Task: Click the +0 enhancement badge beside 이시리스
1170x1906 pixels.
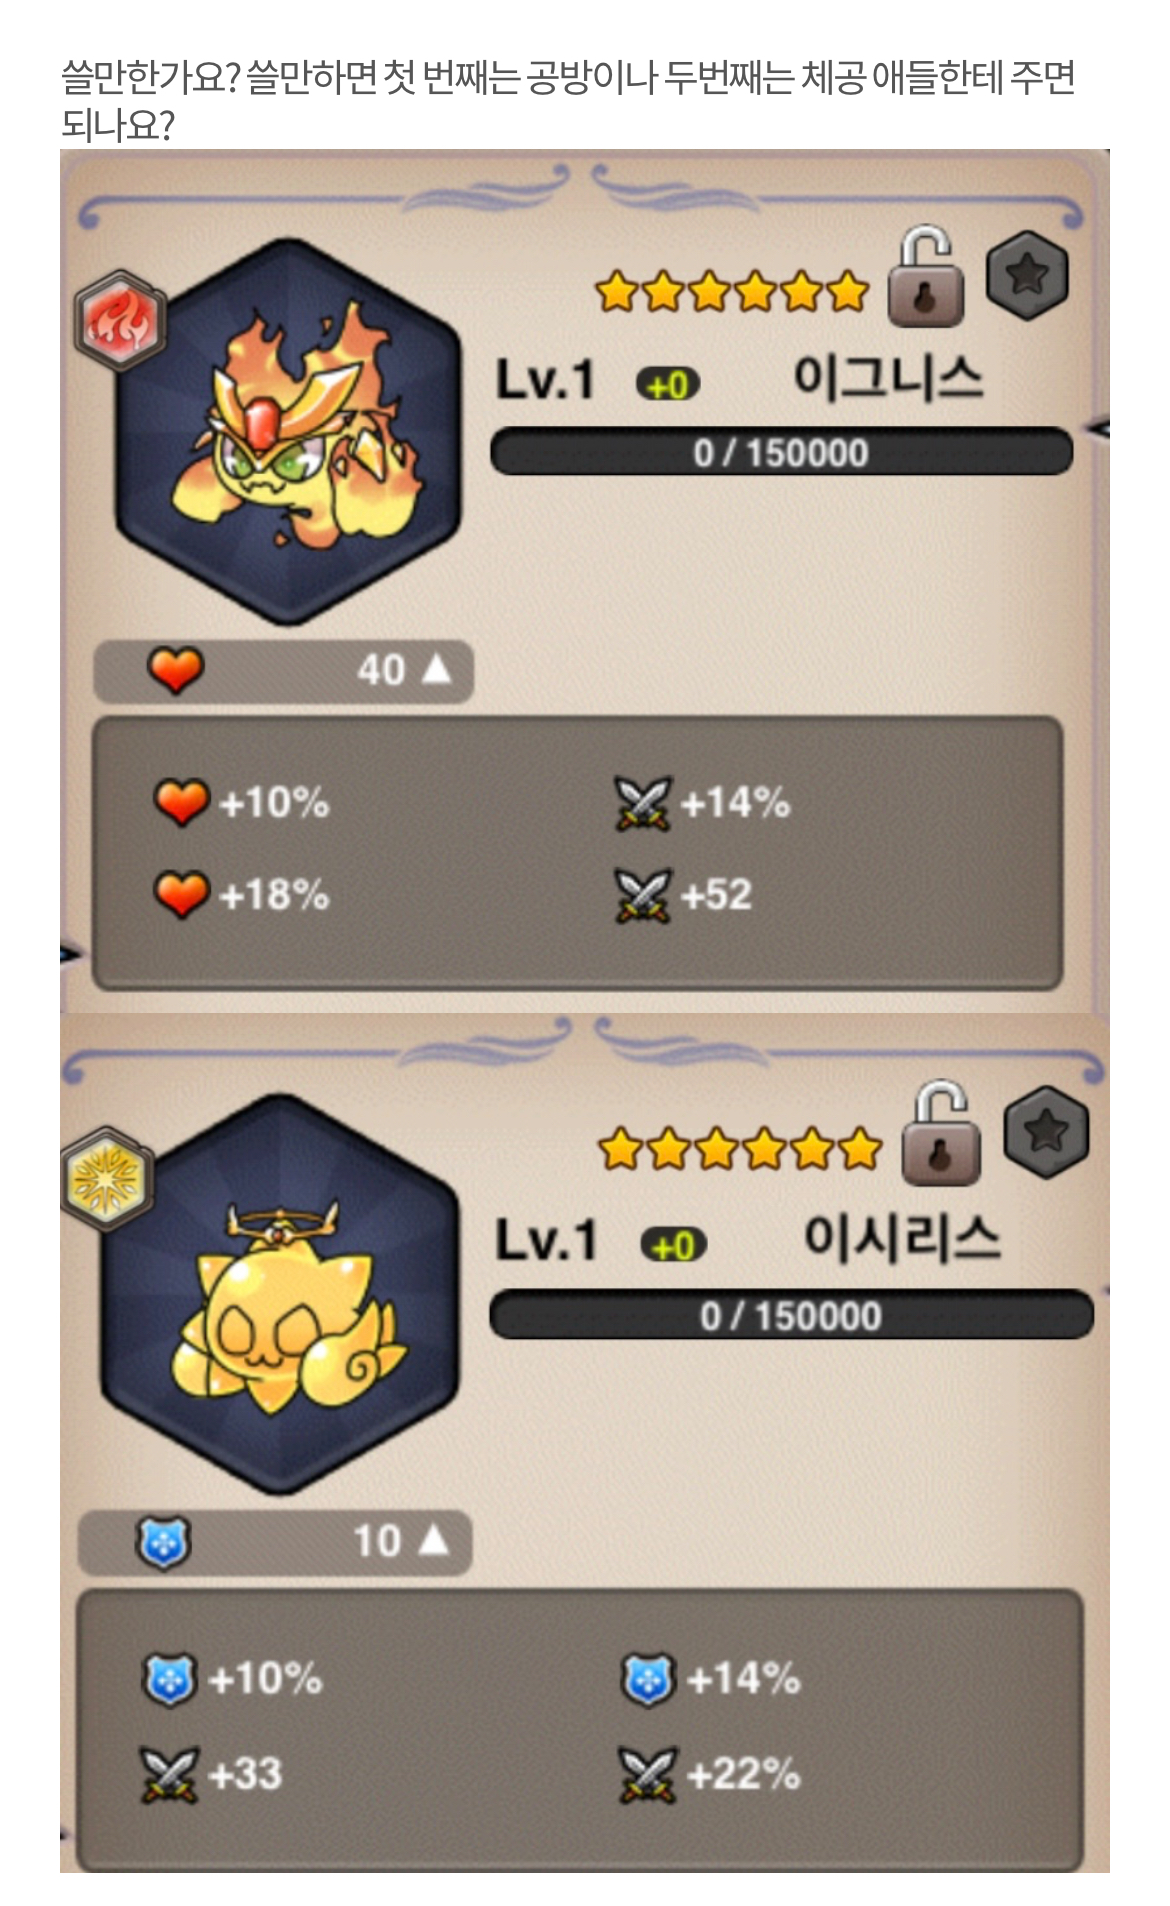Action: 674,1245
